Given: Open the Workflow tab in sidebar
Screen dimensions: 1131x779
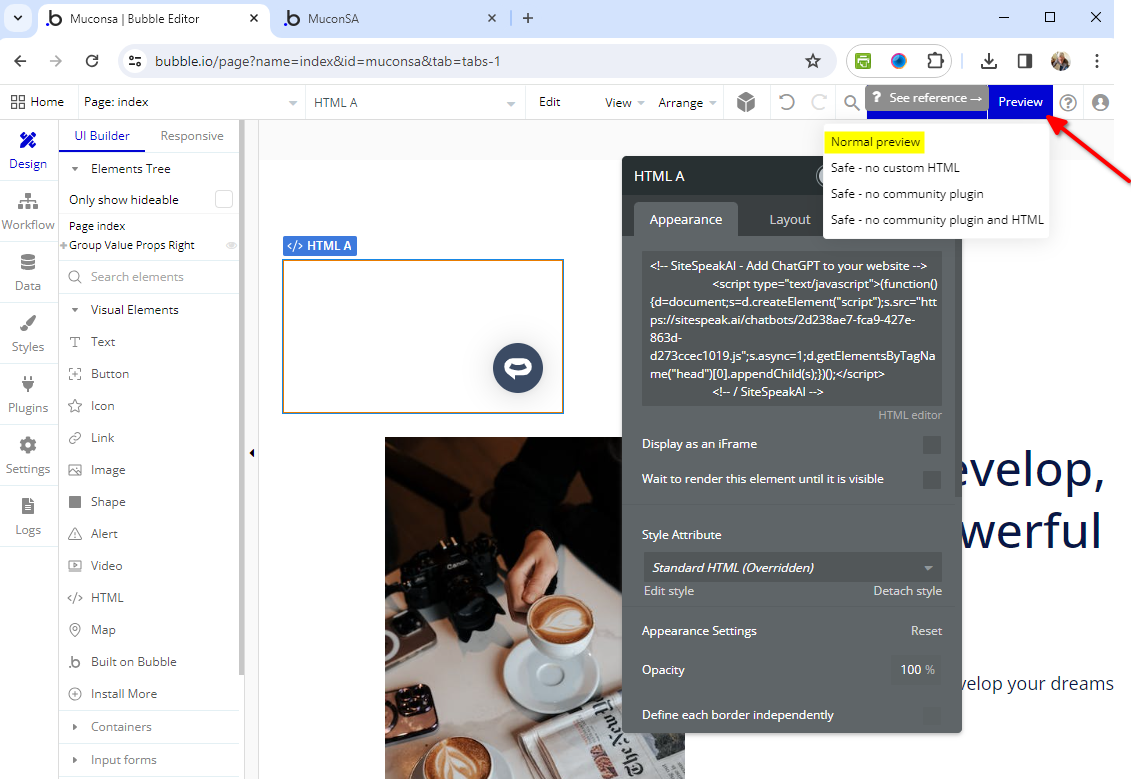Looking at the screenshot, I should [28, 210].
